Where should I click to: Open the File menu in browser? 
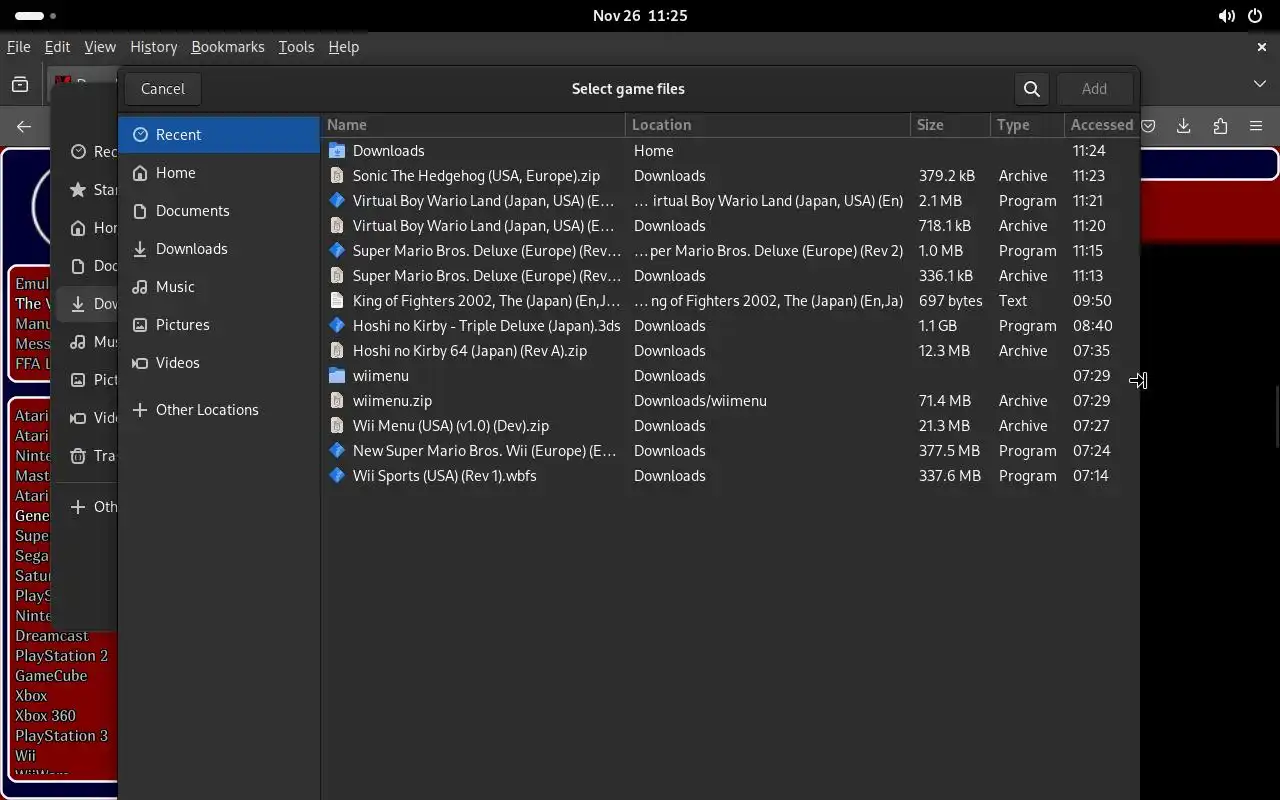click(x=18, y=47)
